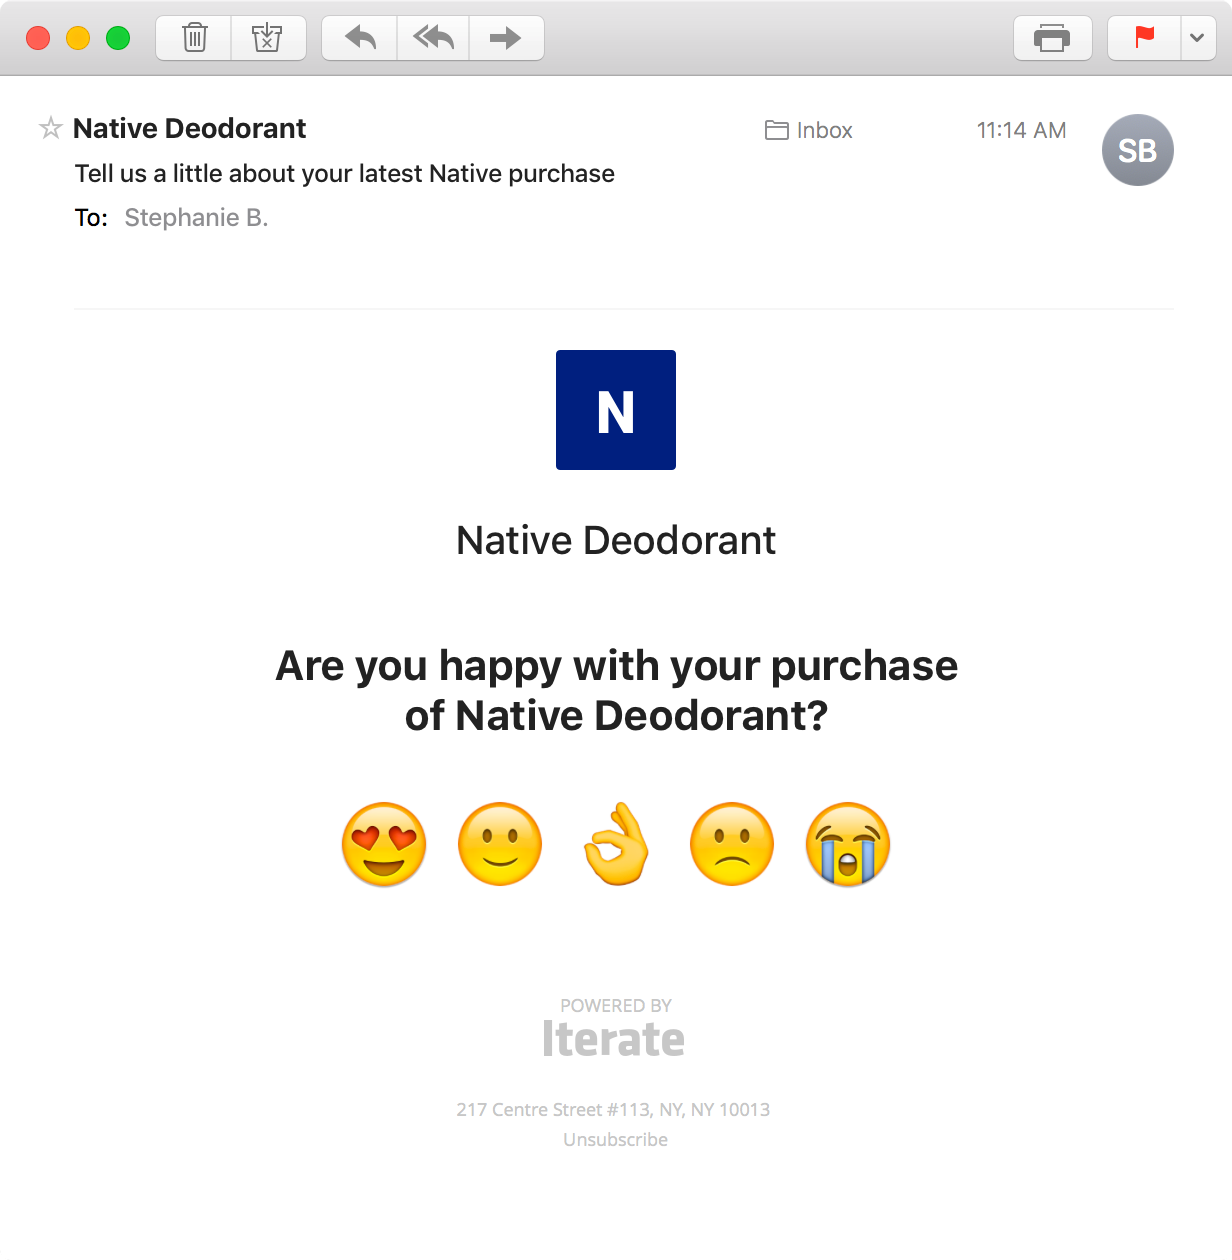The image size is (1232, 1260).
Task: Forward this email with the arrow icon
Action: (506, 38)
